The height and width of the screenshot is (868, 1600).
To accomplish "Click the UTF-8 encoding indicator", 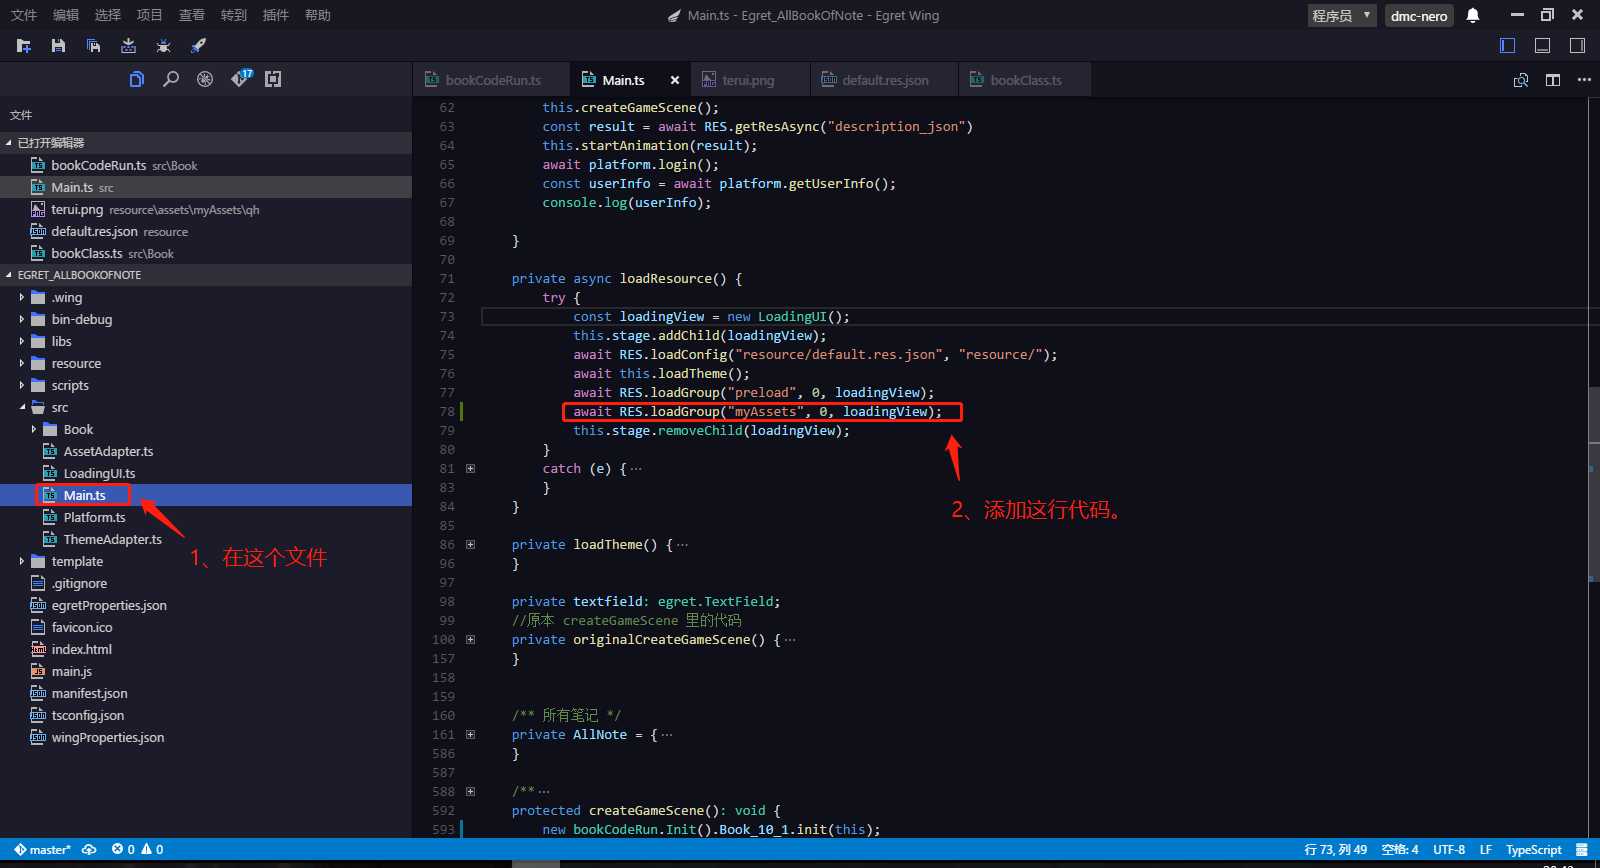I will pos(1449,849).
